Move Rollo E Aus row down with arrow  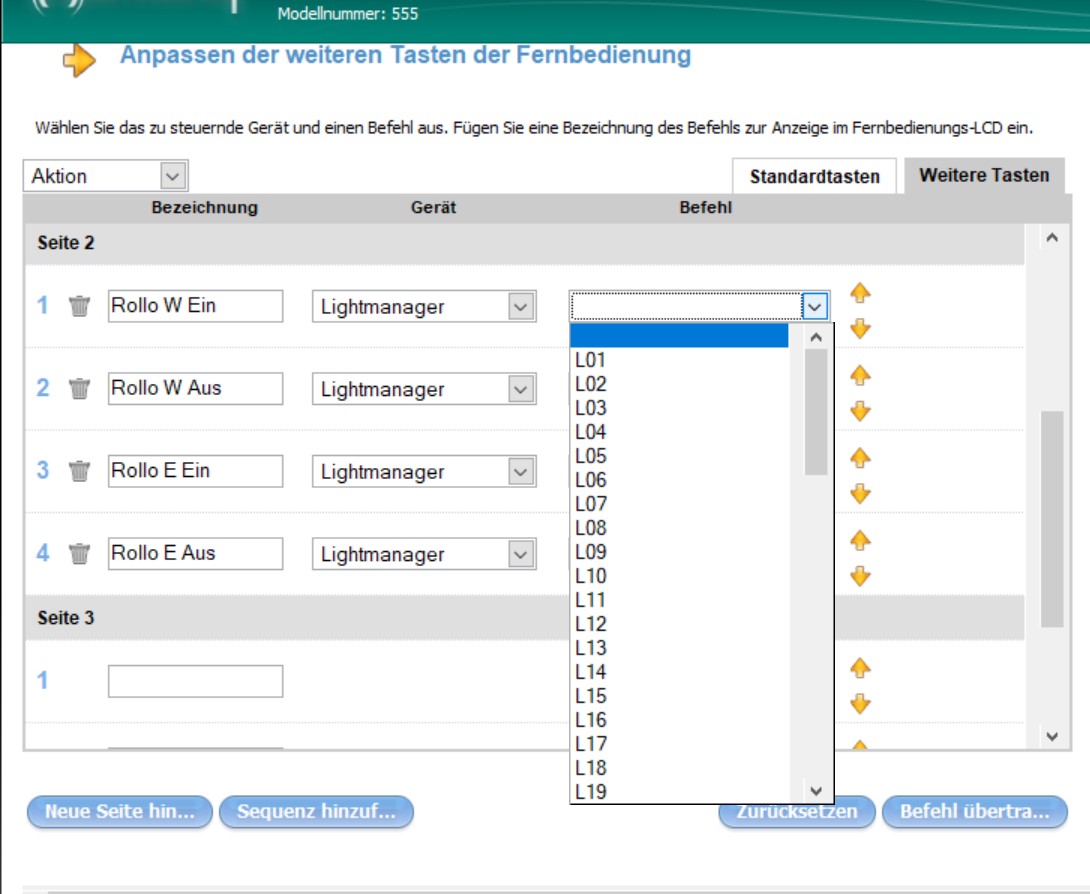pyautogui.click(x=860, y=577)
